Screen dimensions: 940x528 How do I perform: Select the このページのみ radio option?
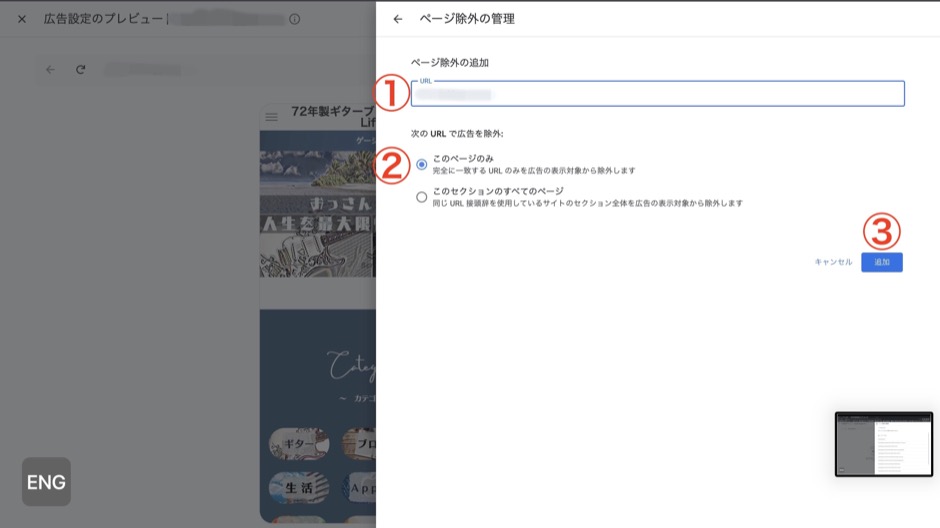click(422, 164)
